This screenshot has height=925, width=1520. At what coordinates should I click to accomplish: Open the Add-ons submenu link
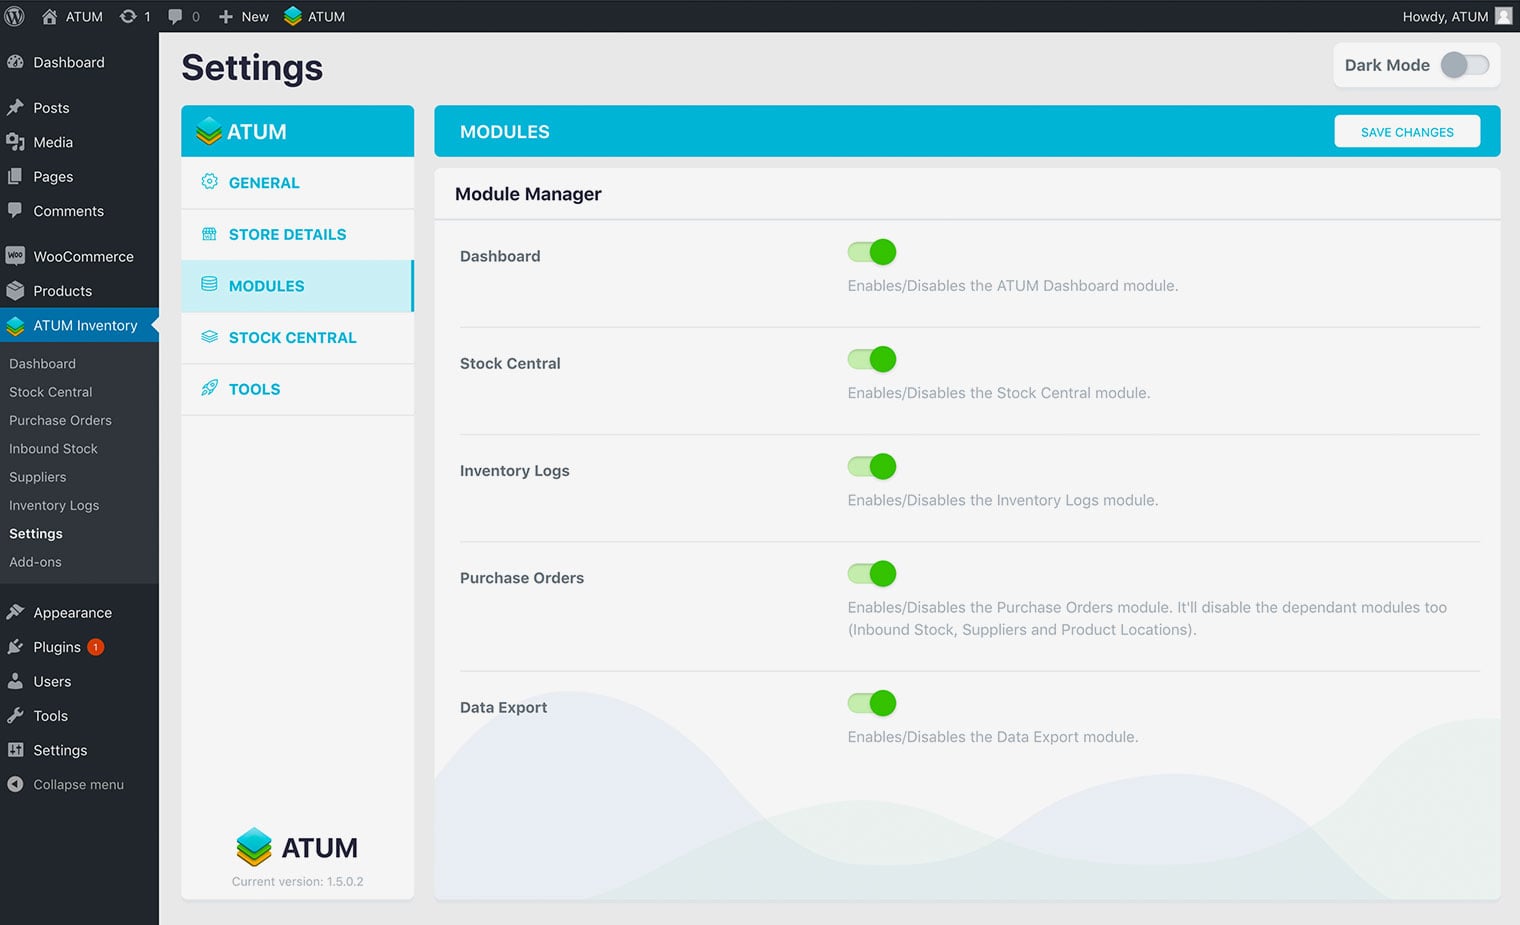pos(35,562)
